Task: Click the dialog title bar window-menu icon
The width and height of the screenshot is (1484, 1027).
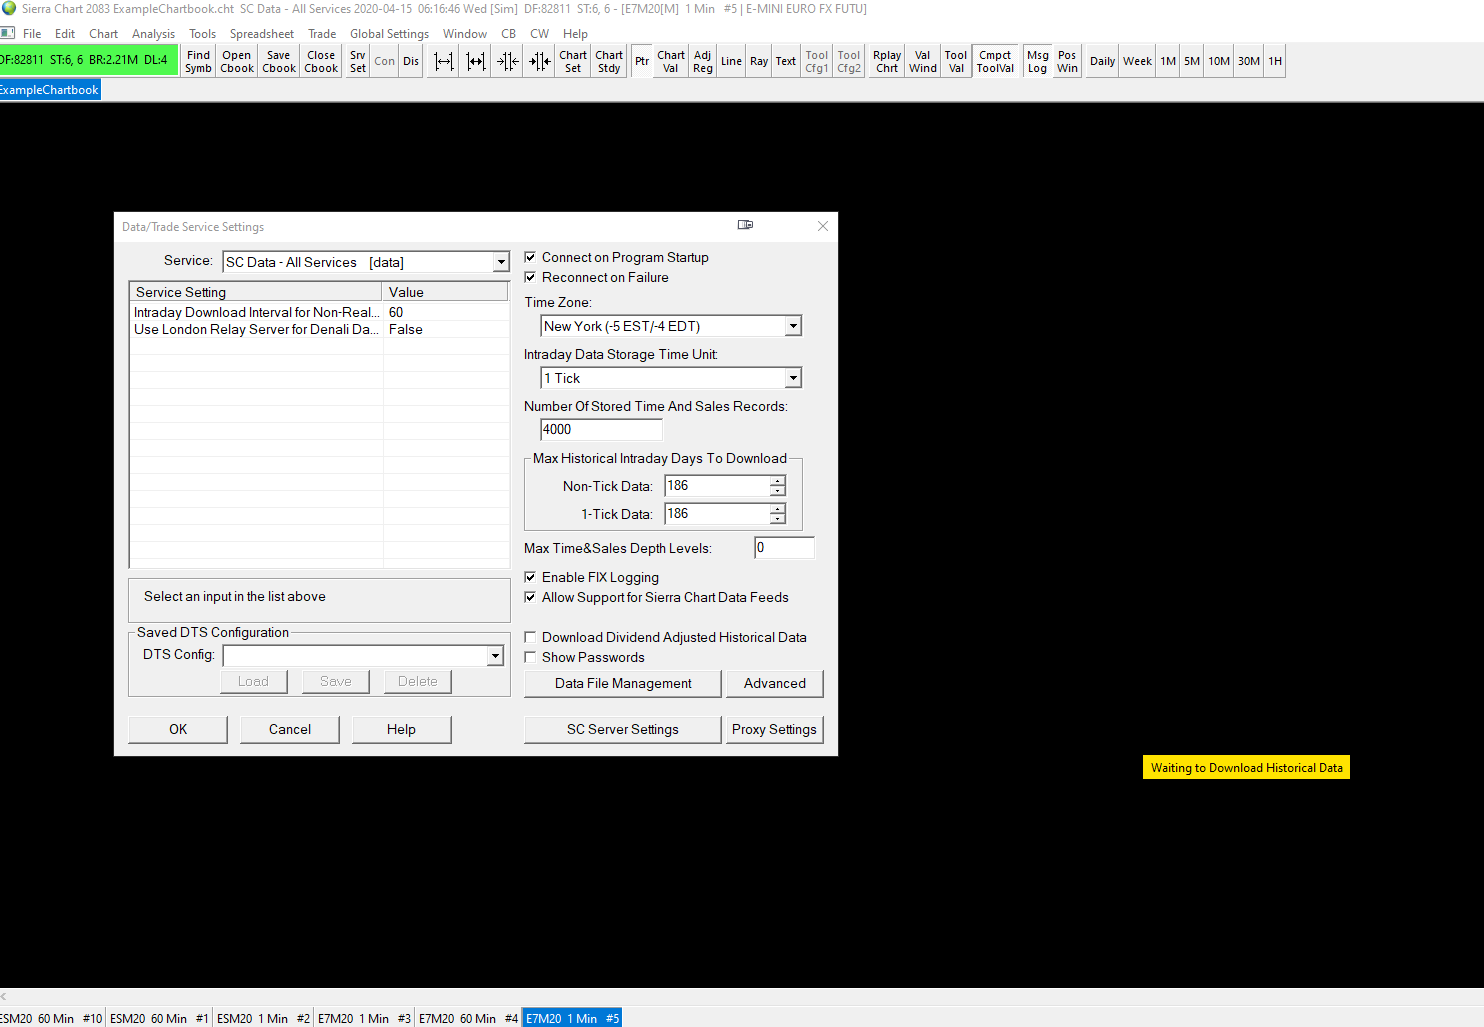Action: pos(745,225)
